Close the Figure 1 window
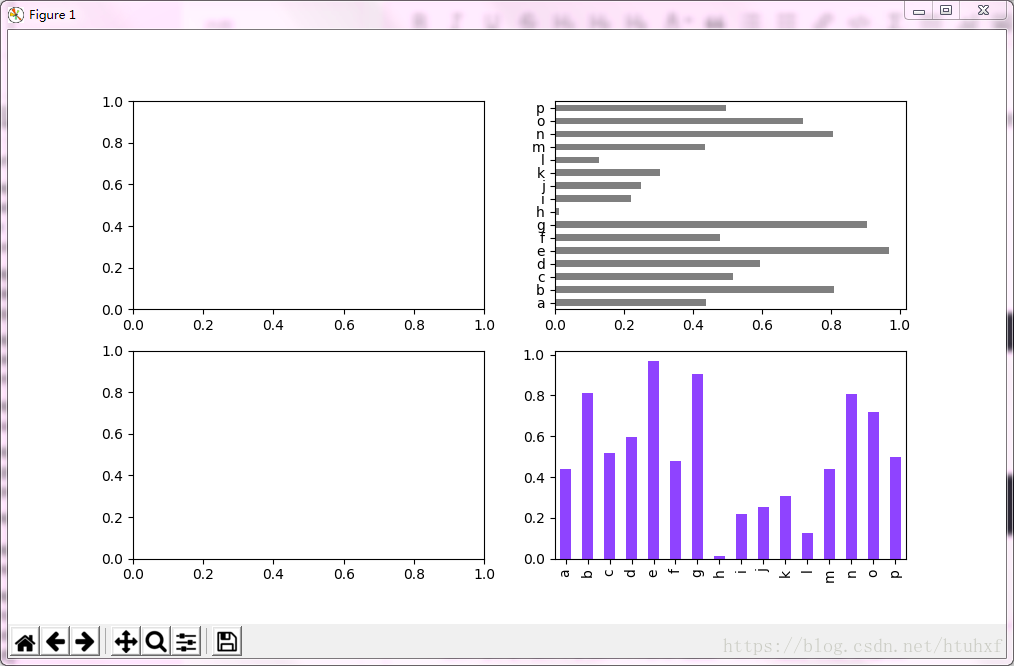 click(x=984, y=10)
